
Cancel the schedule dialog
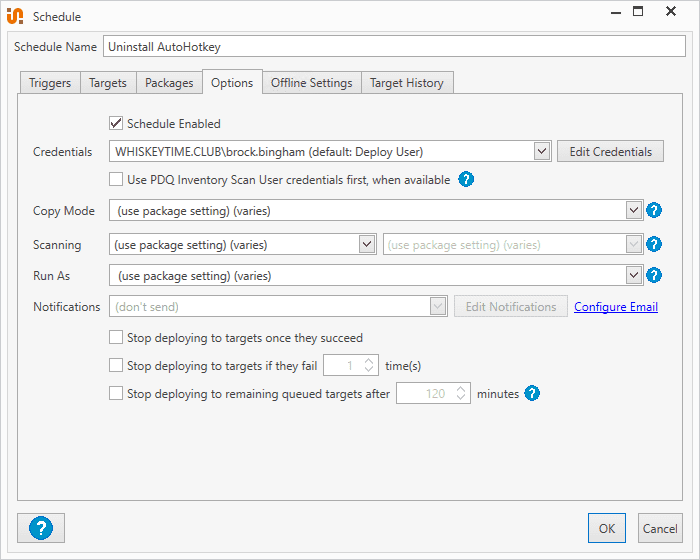660,528
